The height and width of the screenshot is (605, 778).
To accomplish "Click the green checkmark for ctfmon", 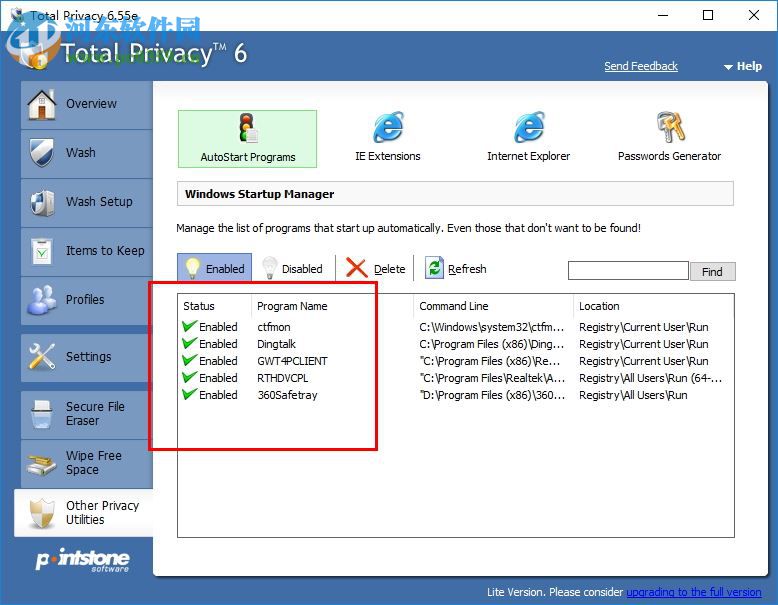I will point(190,327).
